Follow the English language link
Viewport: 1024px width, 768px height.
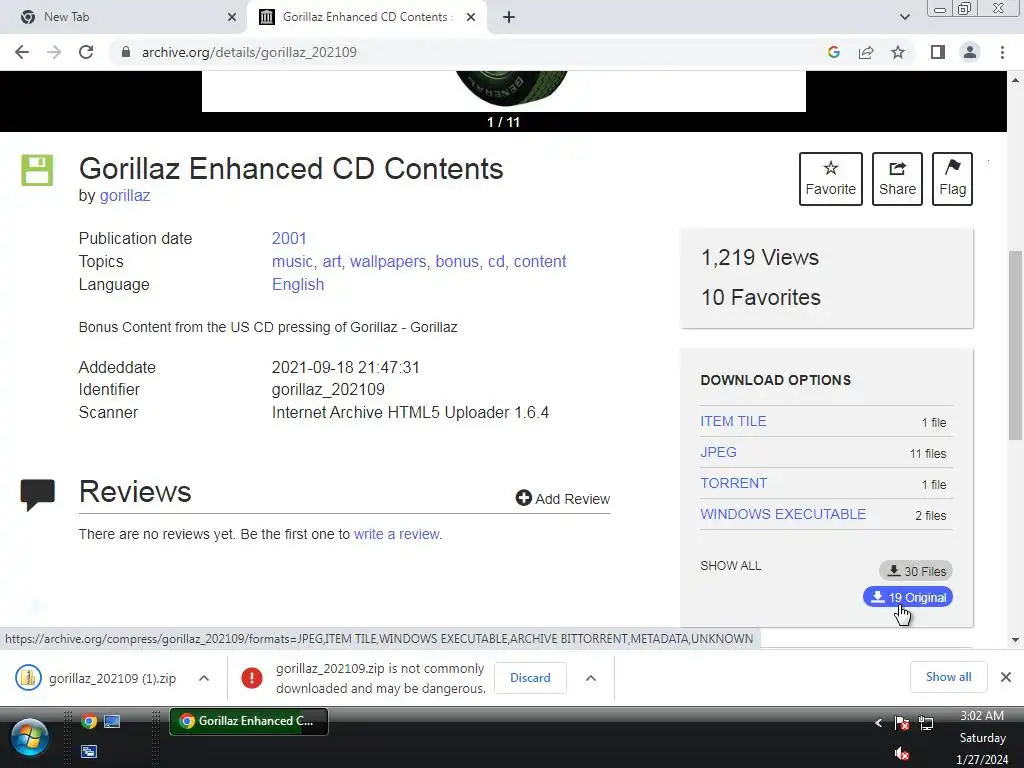[298, 285]
